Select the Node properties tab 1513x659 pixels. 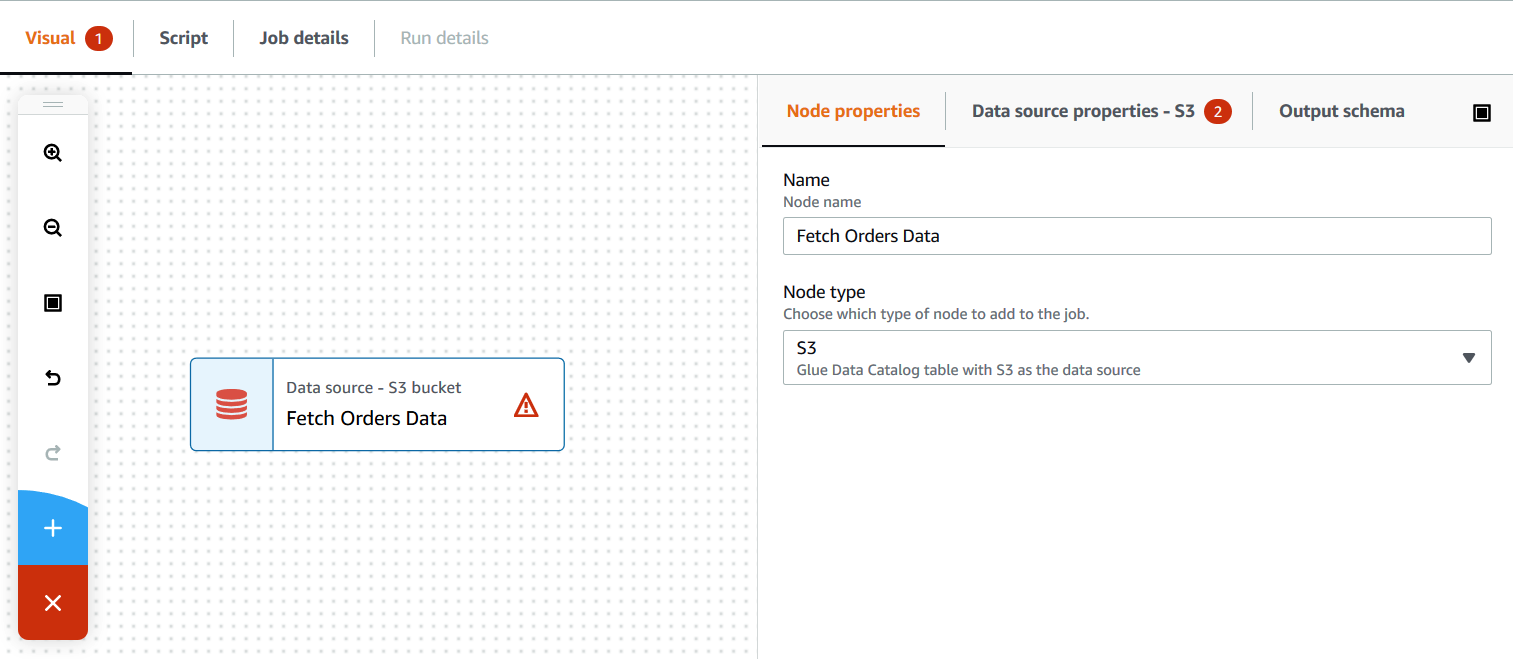tap(853, 111)
